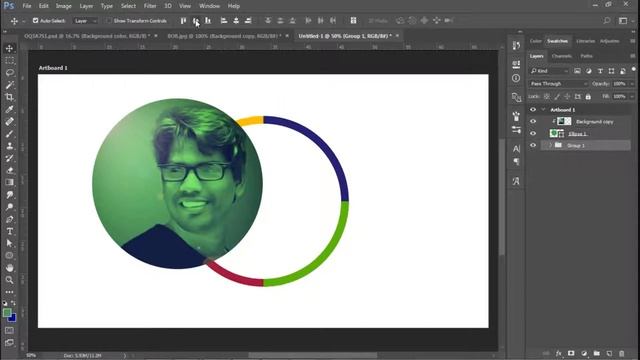Click Align Top Edges icon
Viewport: 640px width, 360px height.
183,20
